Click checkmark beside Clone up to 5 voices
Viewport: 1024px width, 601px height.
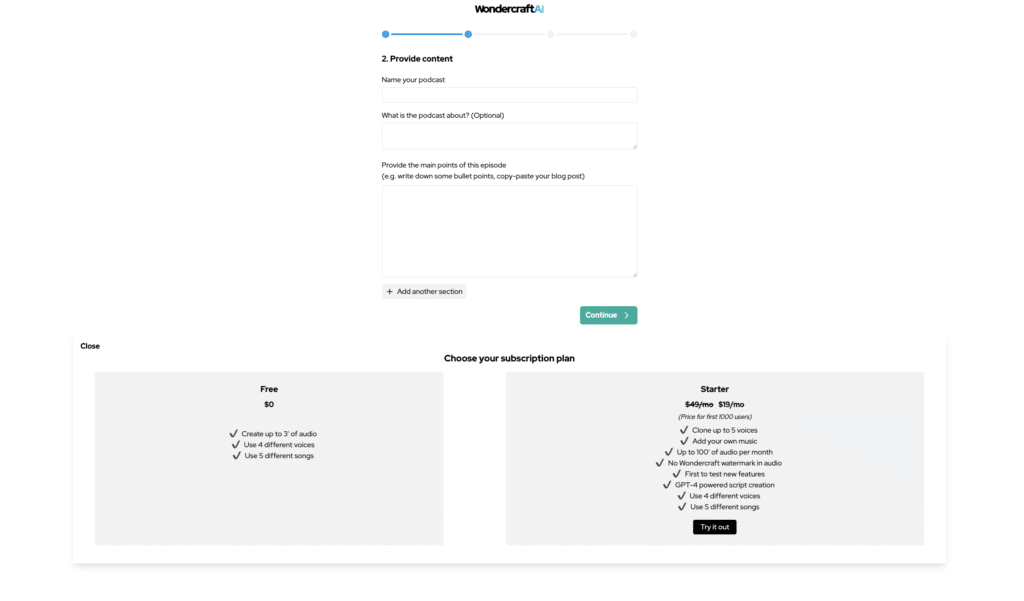(x=684, y=430)
